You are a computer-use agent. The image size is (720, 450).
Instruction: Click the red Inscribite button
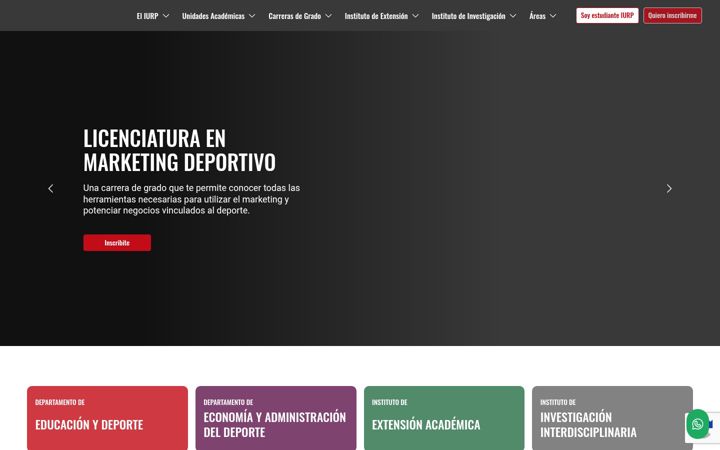point(117,242)
